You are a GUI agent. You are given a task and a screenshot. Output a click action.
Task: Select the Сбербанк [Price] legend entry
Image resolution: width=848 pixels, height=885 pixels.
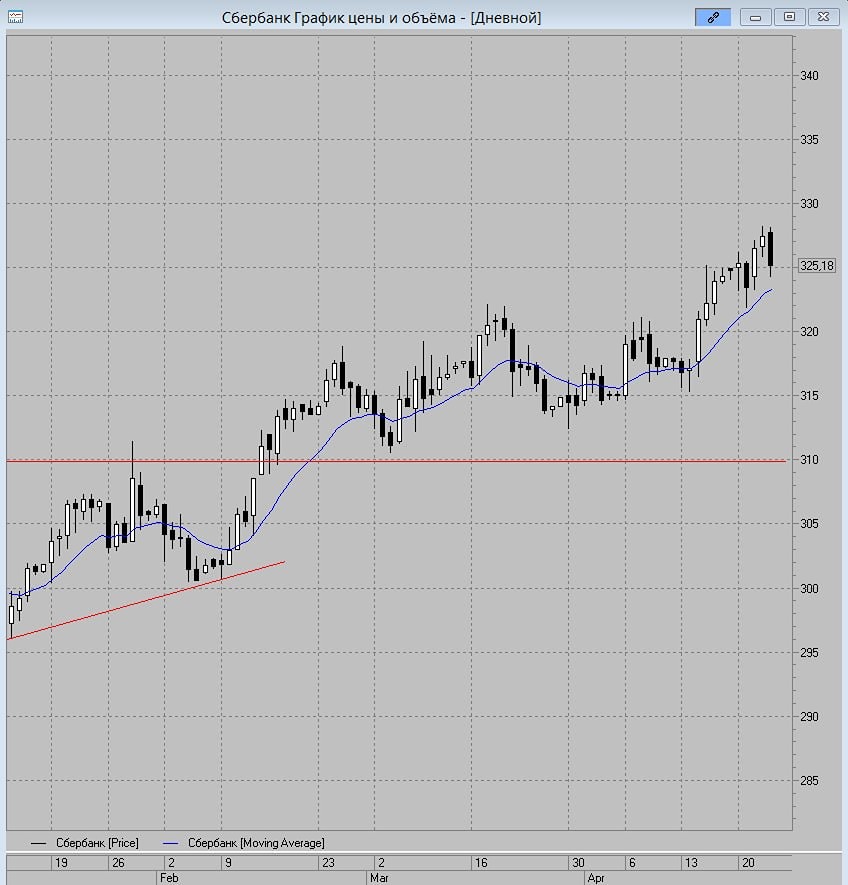(85, 843)
